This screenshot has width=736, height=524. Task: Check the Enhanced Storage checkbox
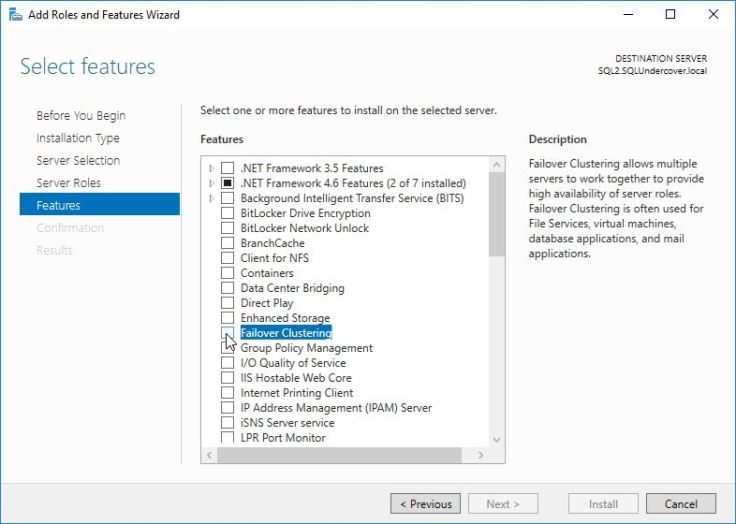pos(227,318)
